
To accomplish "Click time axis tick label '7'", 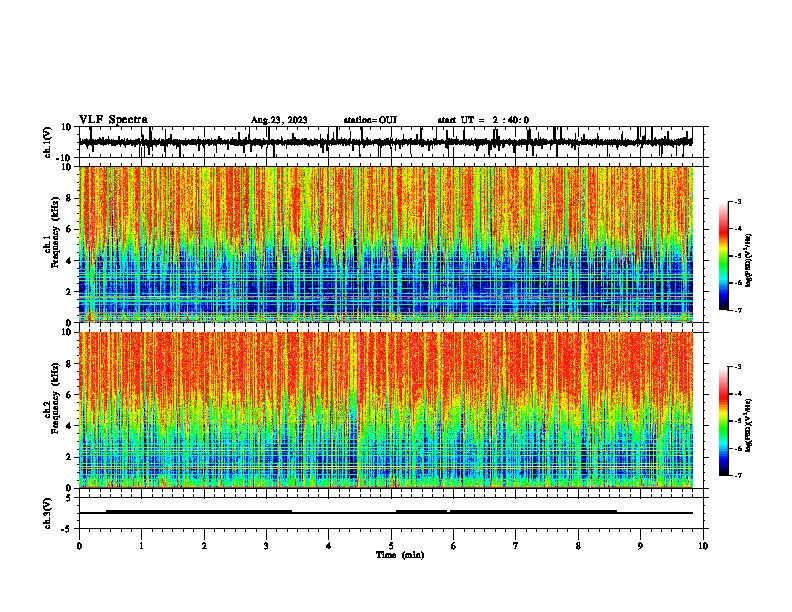I will click(515, 546).
